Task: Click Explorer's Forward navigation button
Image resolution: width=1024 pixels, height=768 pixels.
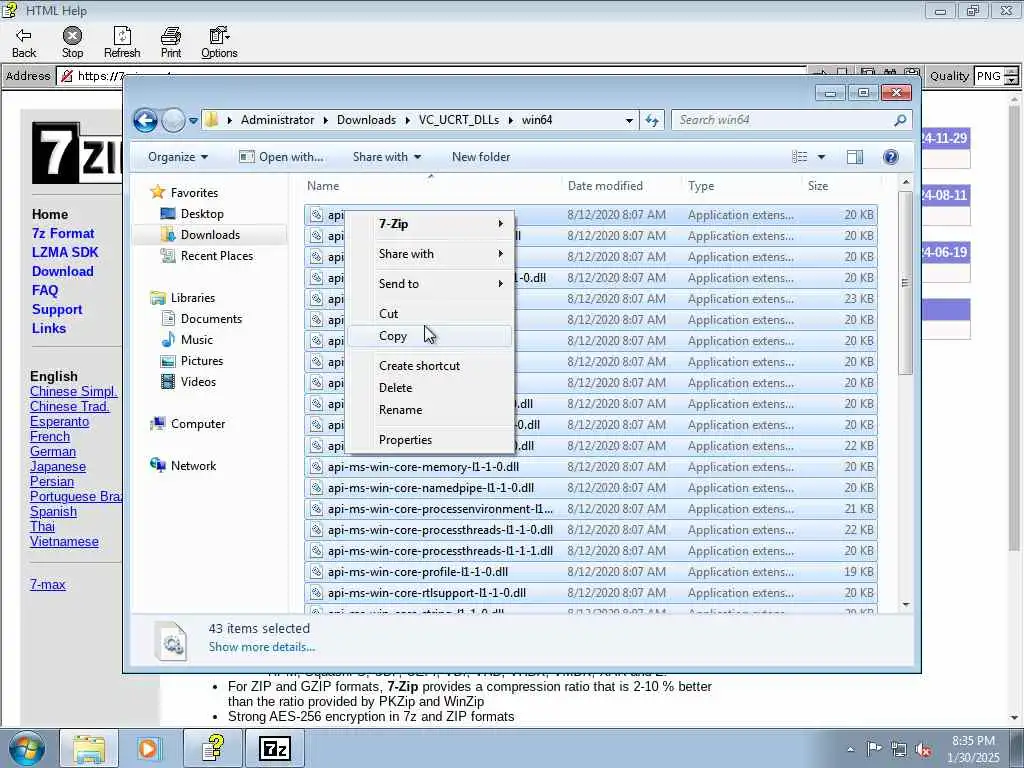Action: click(173, 120)
